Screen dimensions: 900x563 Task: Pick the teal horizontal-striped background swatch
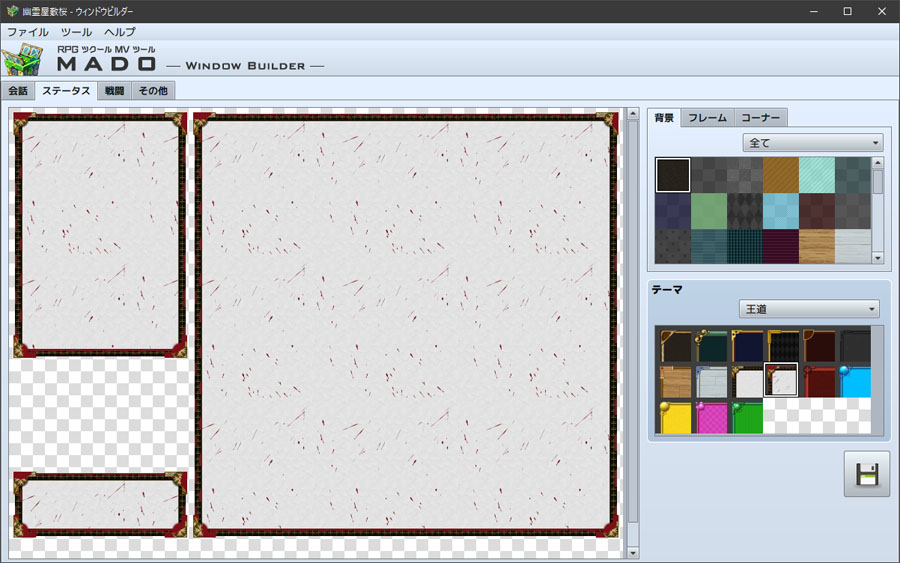pyautogui.click(x=709, y=247)
